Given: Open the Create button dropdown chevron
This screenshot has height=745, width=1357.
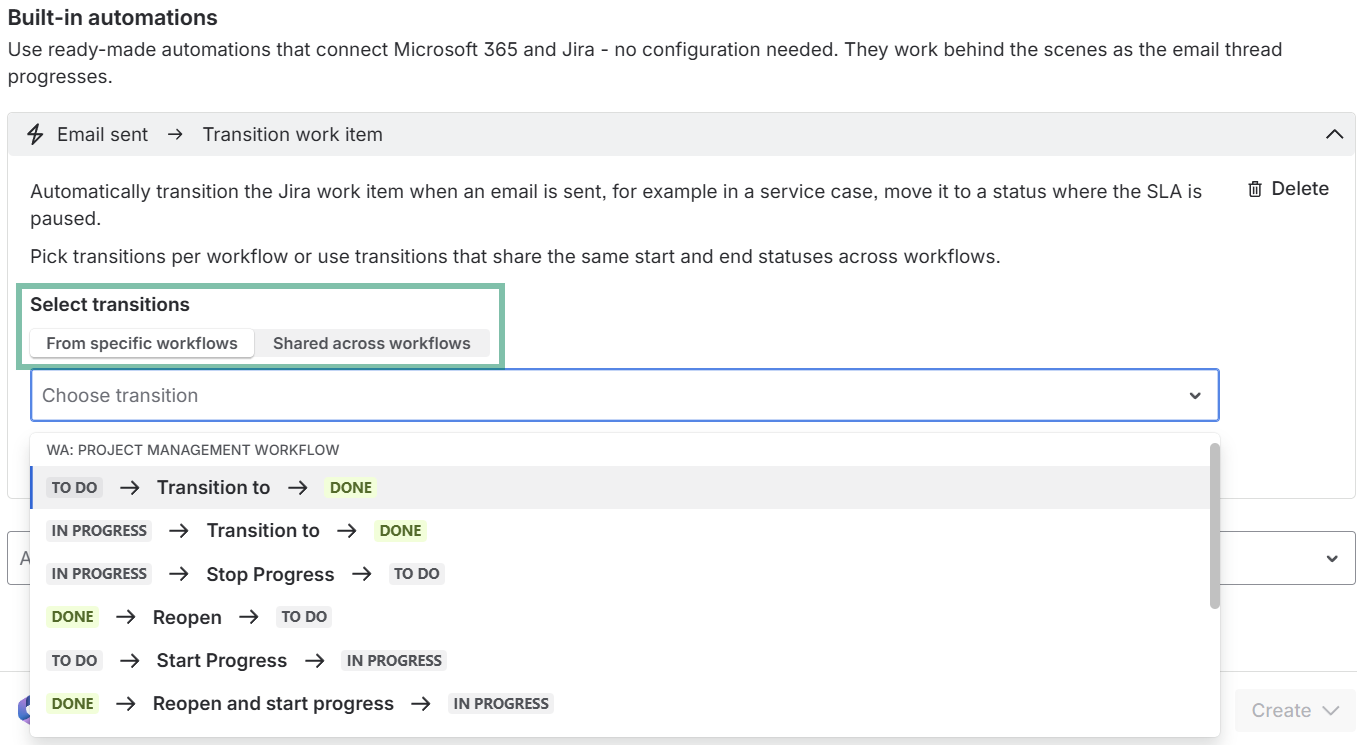Looking at the screenshot, I should (x=1330, y=711).
